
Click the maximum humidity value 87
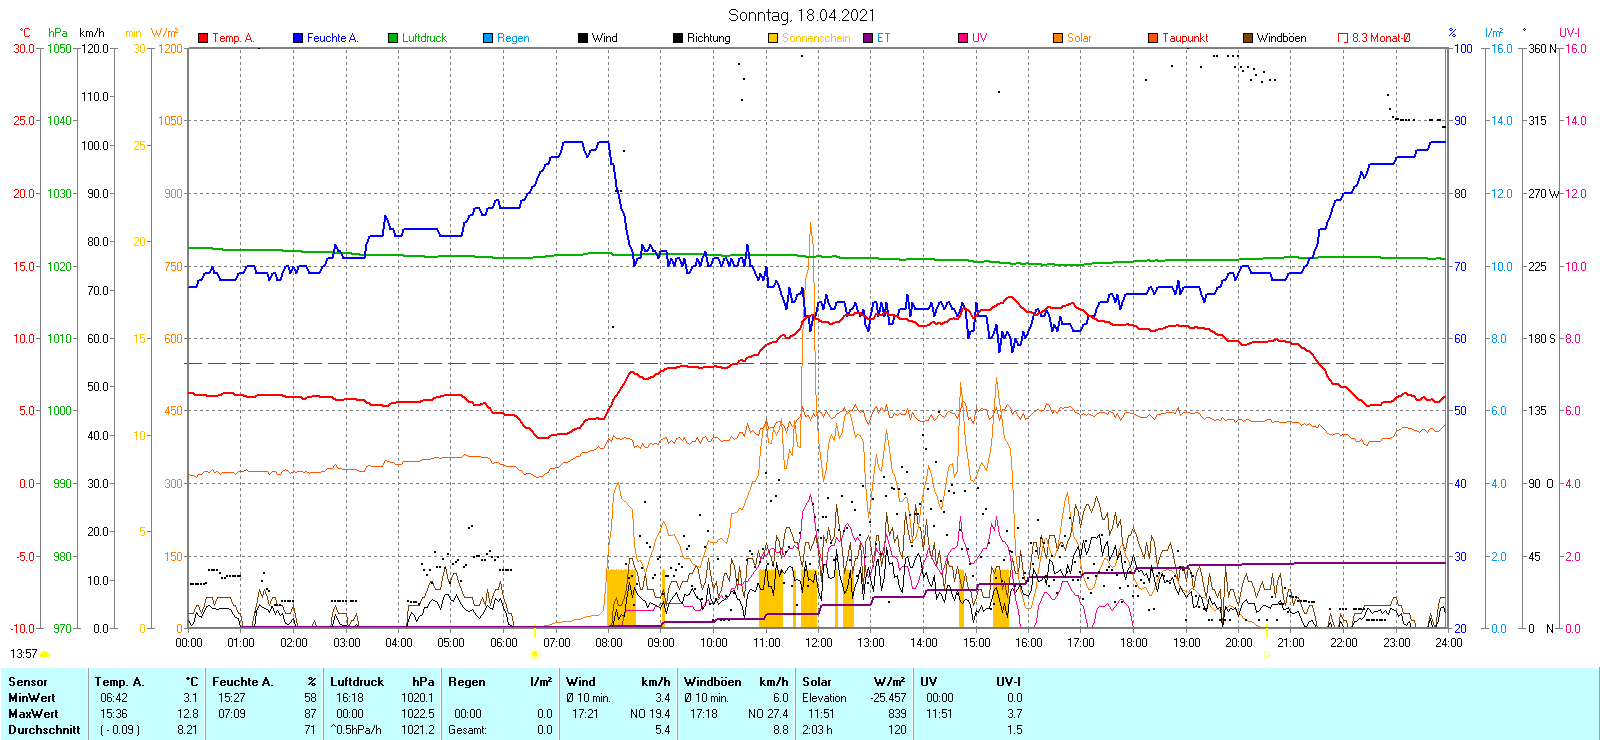(x=310, y=714)
